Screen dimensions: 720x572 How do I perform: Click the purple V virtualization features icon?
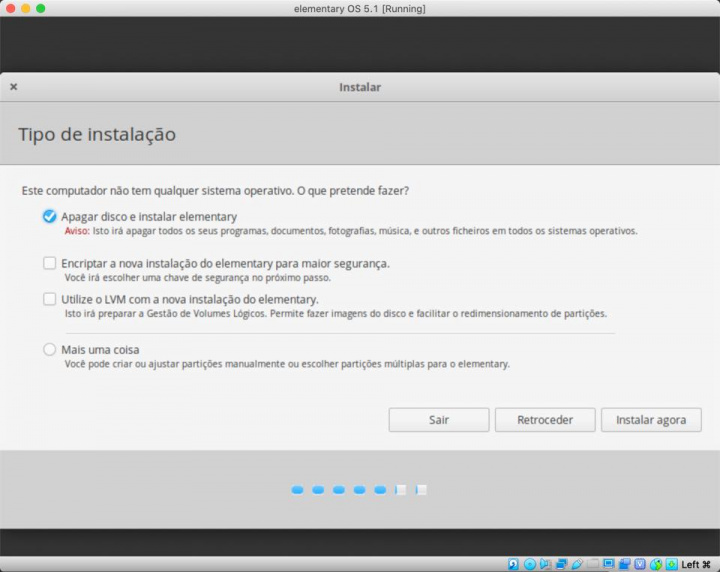640,564
